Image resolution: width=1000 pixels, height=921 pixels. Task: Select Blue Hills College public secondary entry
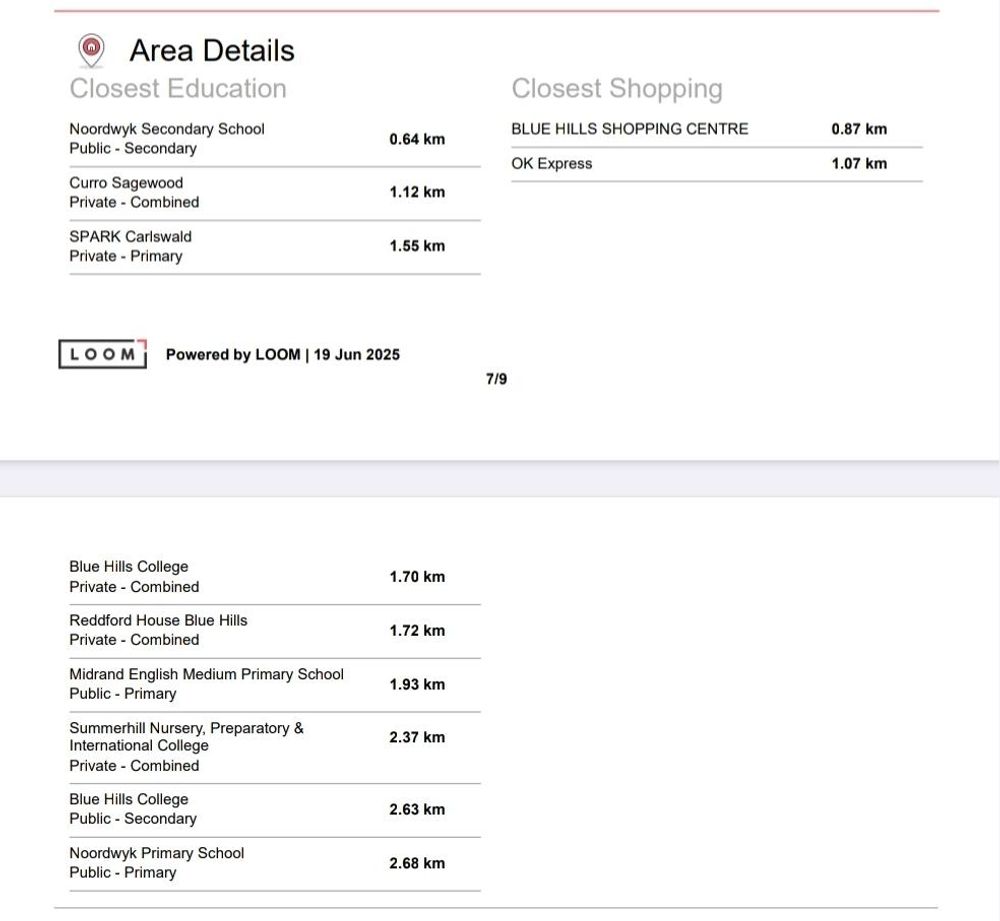click(x=129, y=800)
